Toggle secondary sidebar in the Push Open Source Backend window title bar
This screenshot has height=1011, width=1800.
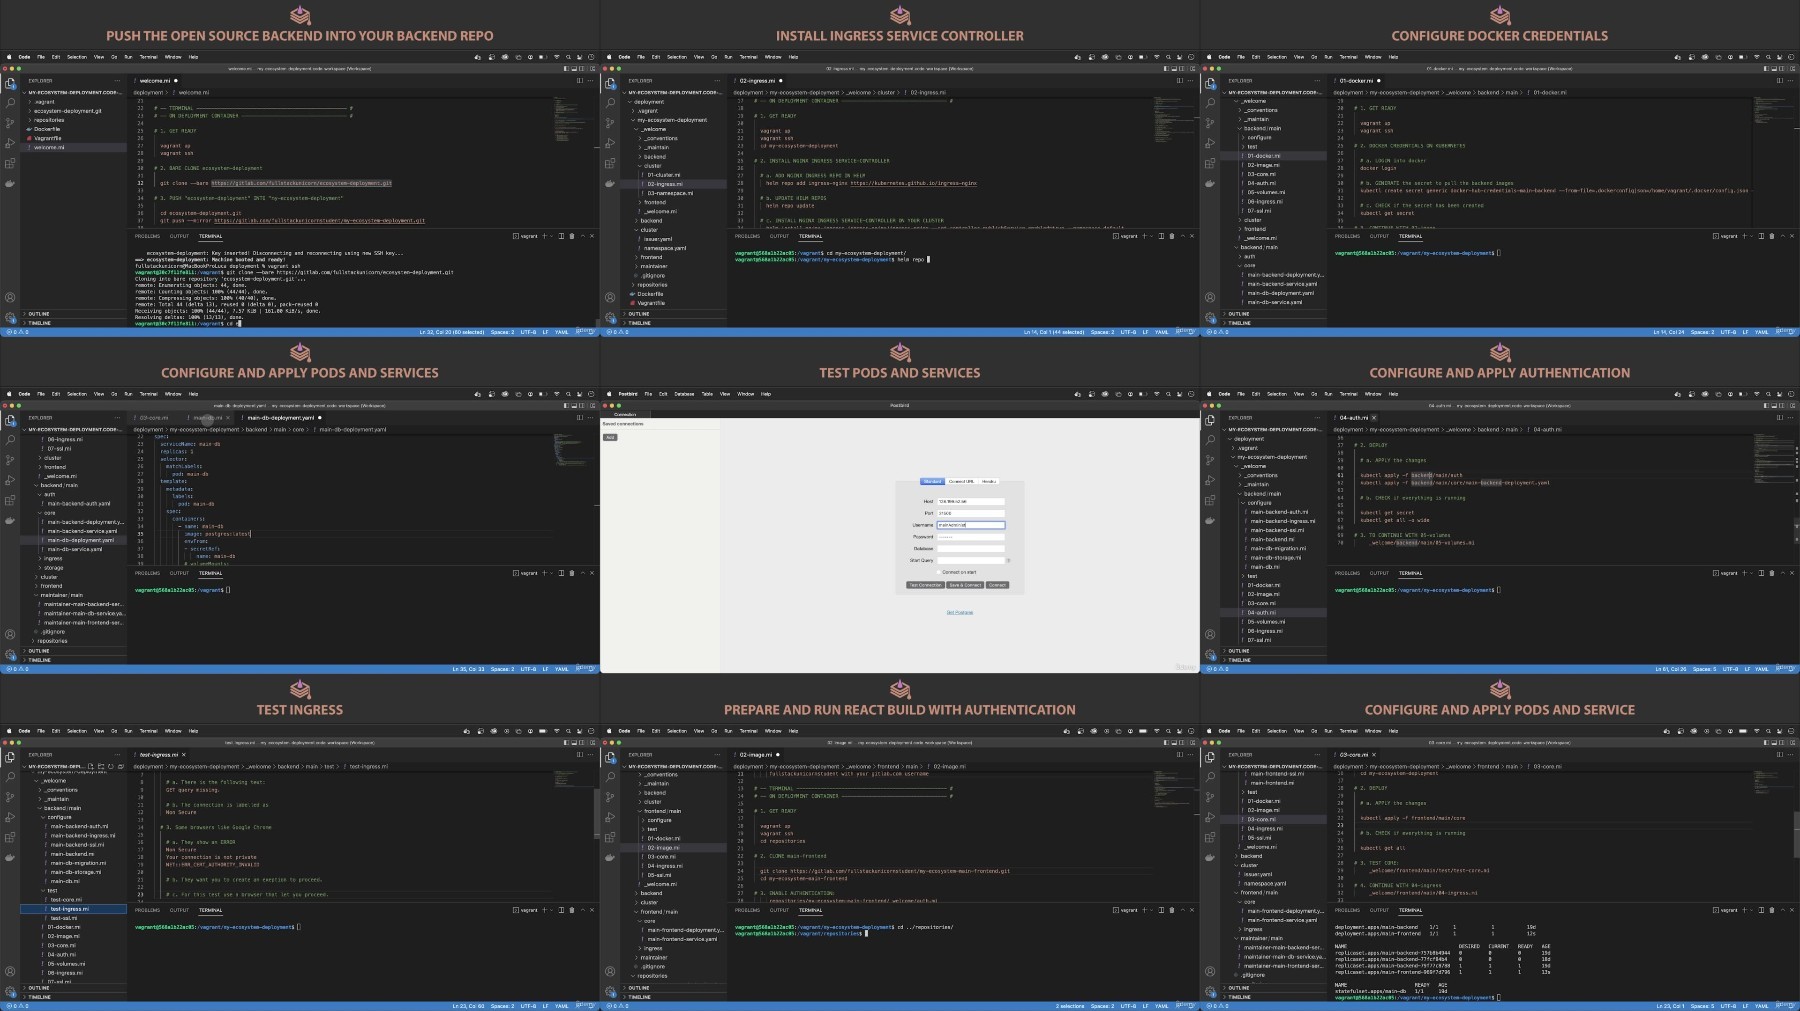tap(581, 68)
